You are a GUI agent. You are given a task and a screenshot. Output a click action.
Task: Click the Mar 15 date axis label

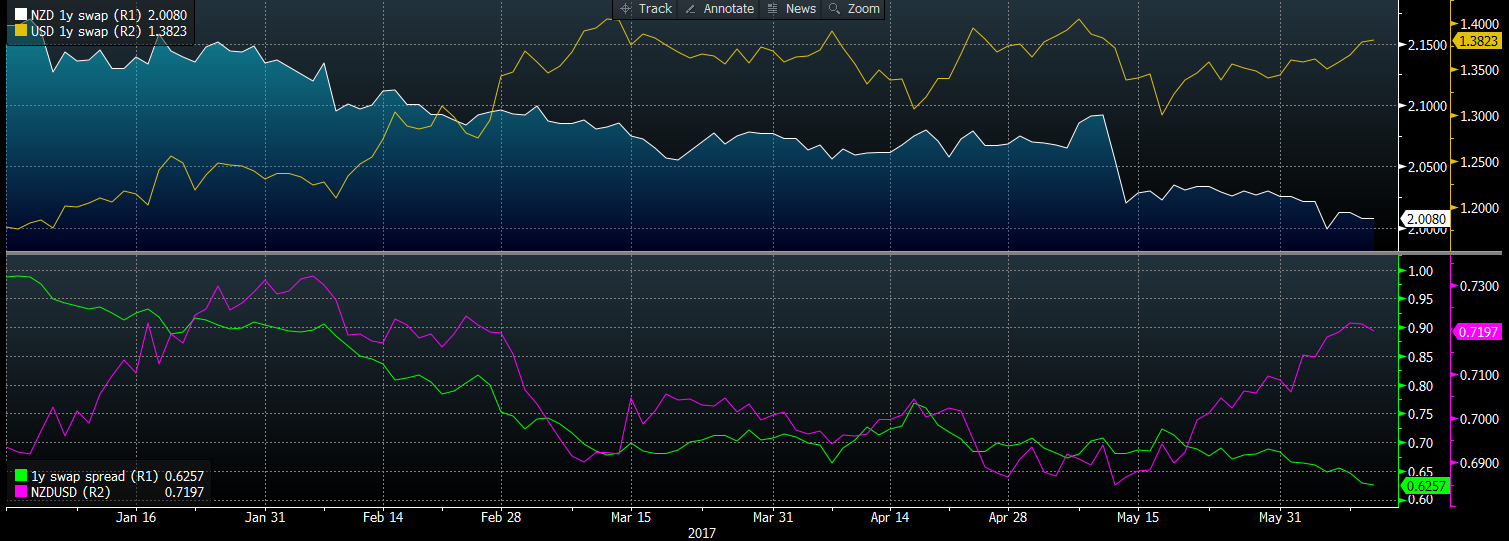click(630, 518)
